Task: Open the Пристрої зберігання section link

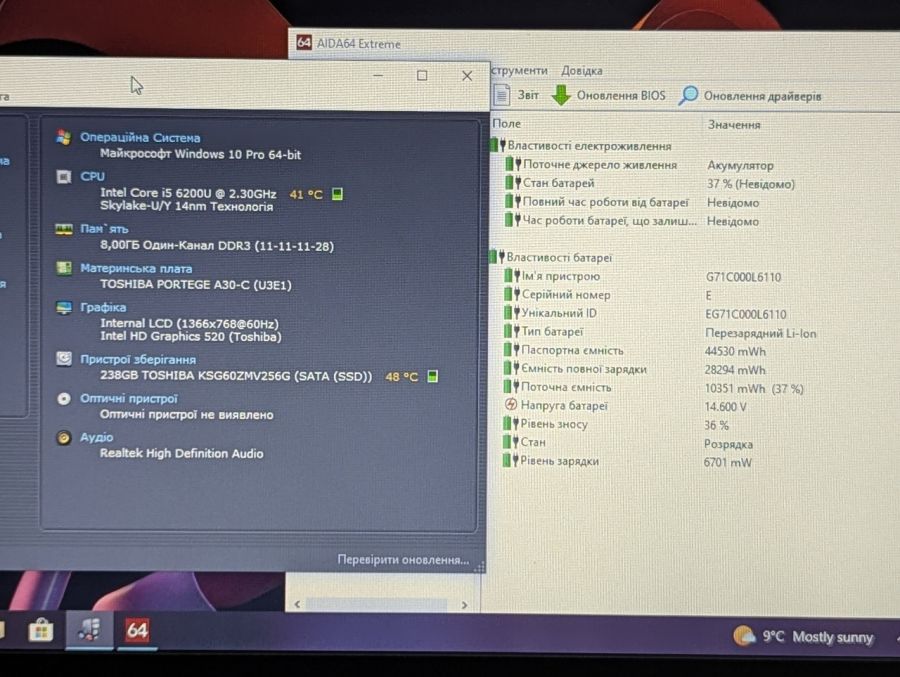Action: pos(138,359)
